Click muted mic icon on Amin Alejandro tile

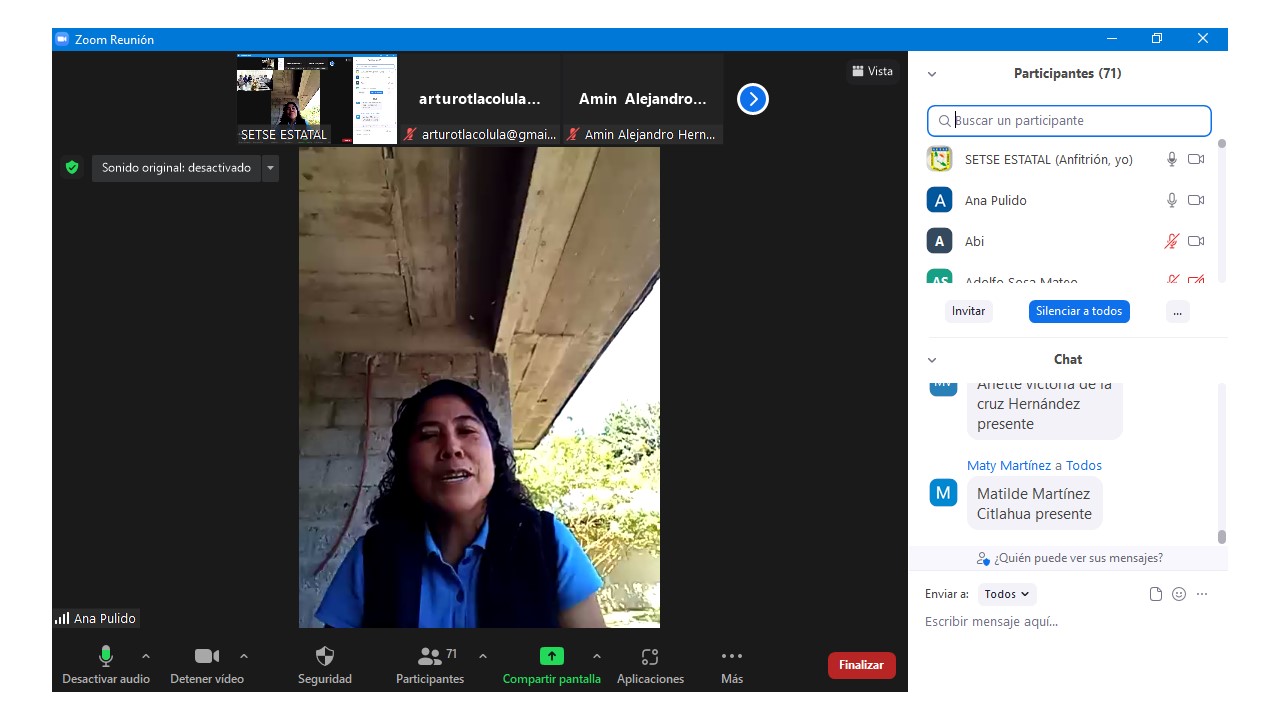pyautogui.click(x=573, y=135)
